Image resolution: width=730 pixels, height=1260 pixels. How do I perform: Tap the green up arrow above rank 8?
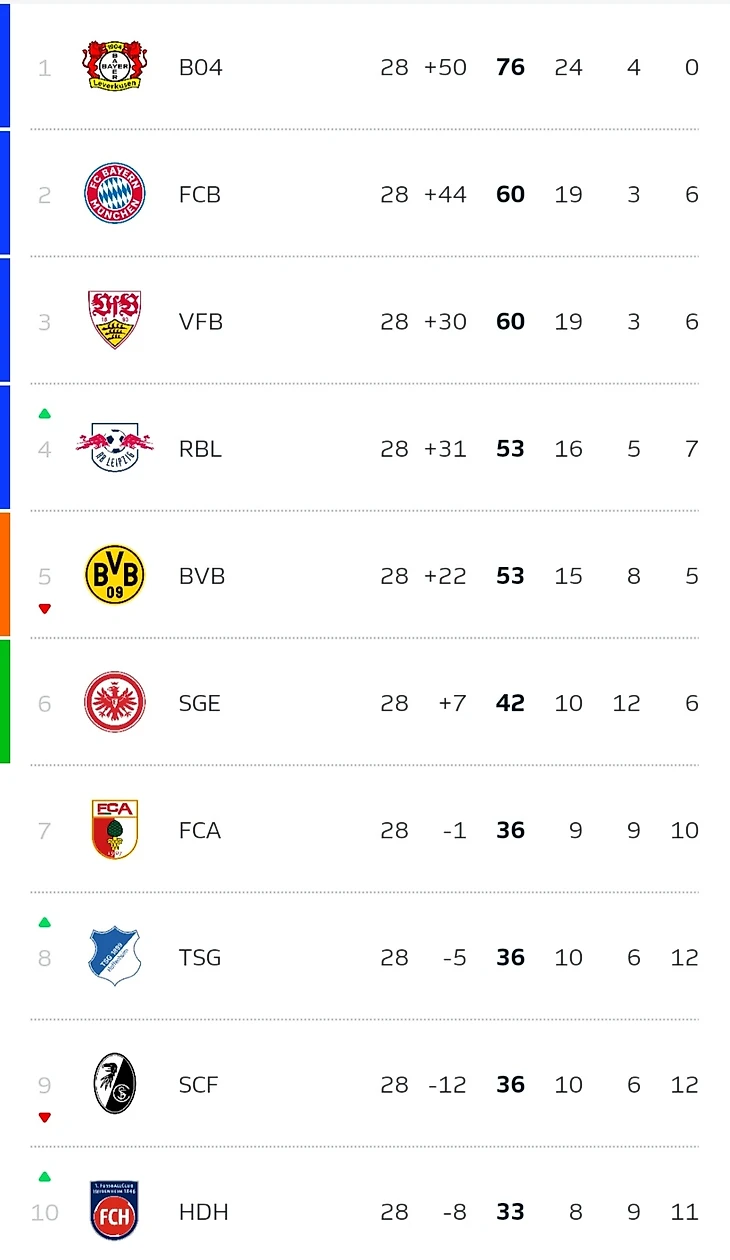44,922
